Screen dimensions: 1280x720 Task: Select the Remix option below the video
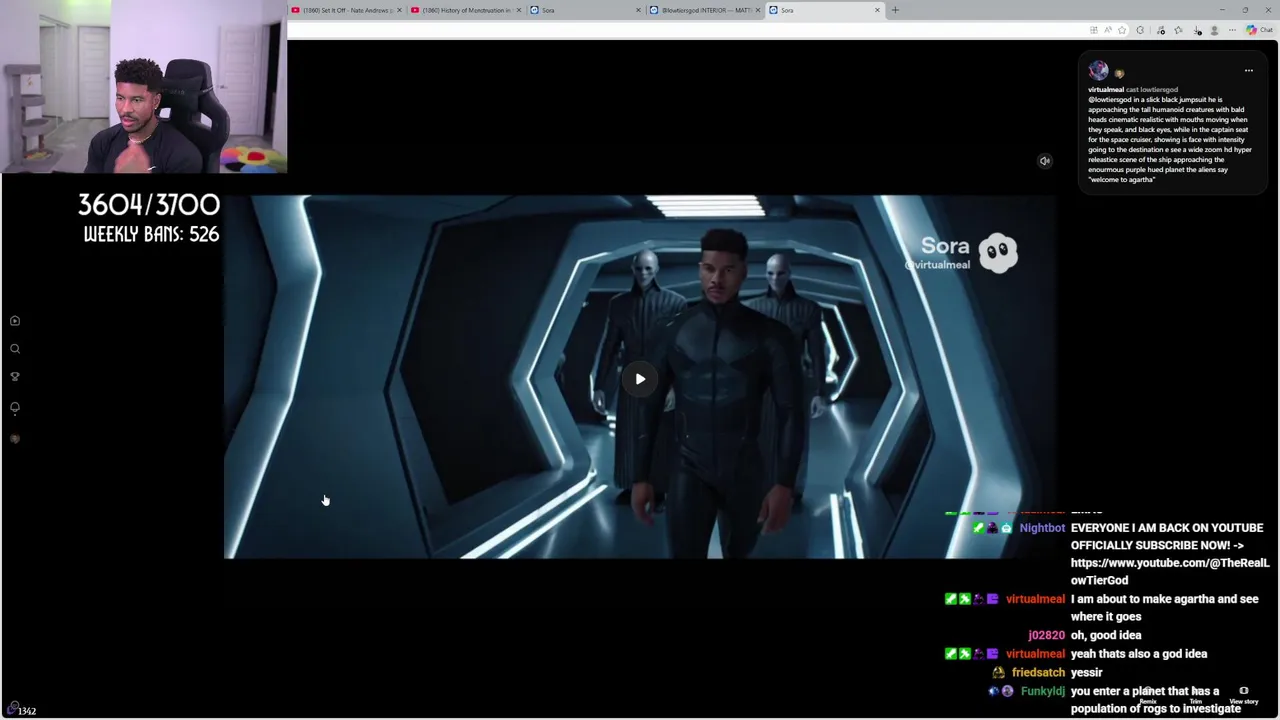tap(1147, 696)
